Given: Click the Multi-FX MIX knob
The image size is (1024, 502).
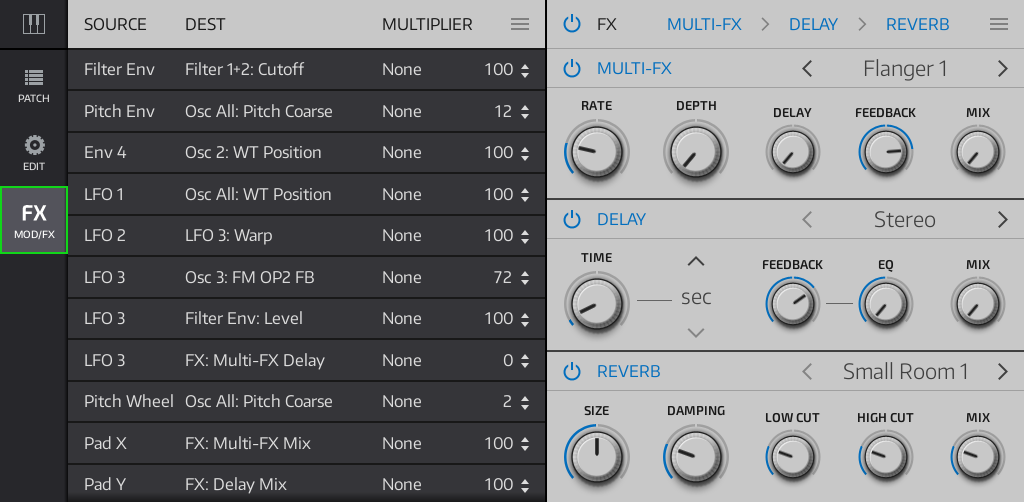Looking at the screenshot, I should (x=978, y=151).
